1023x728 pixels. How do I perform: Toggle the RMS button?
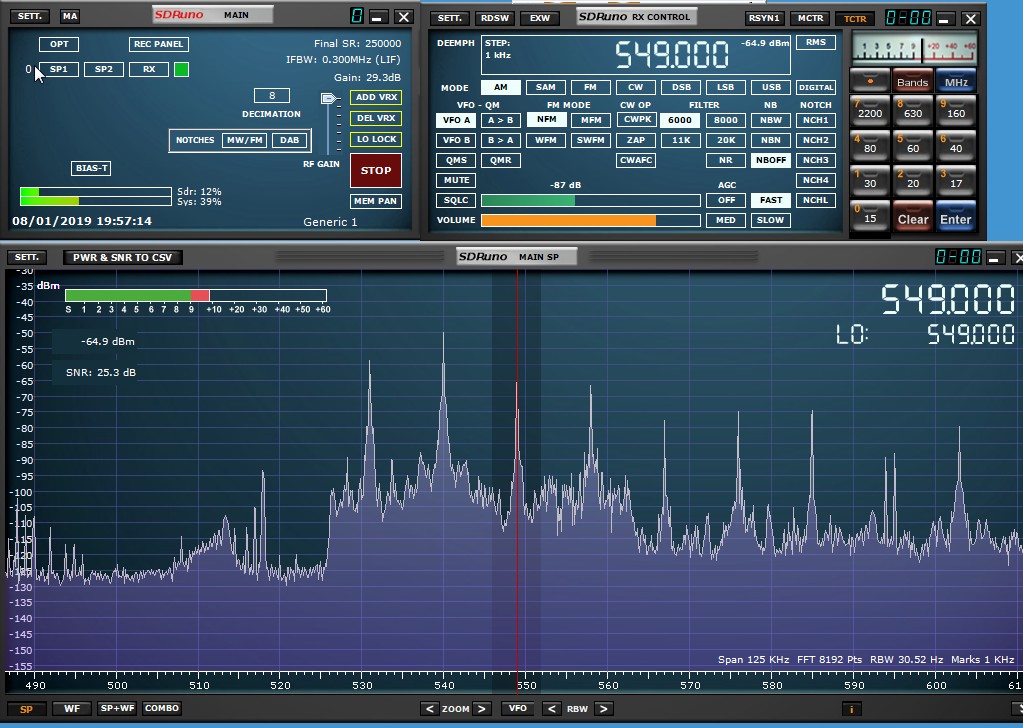tap(816, 42)
